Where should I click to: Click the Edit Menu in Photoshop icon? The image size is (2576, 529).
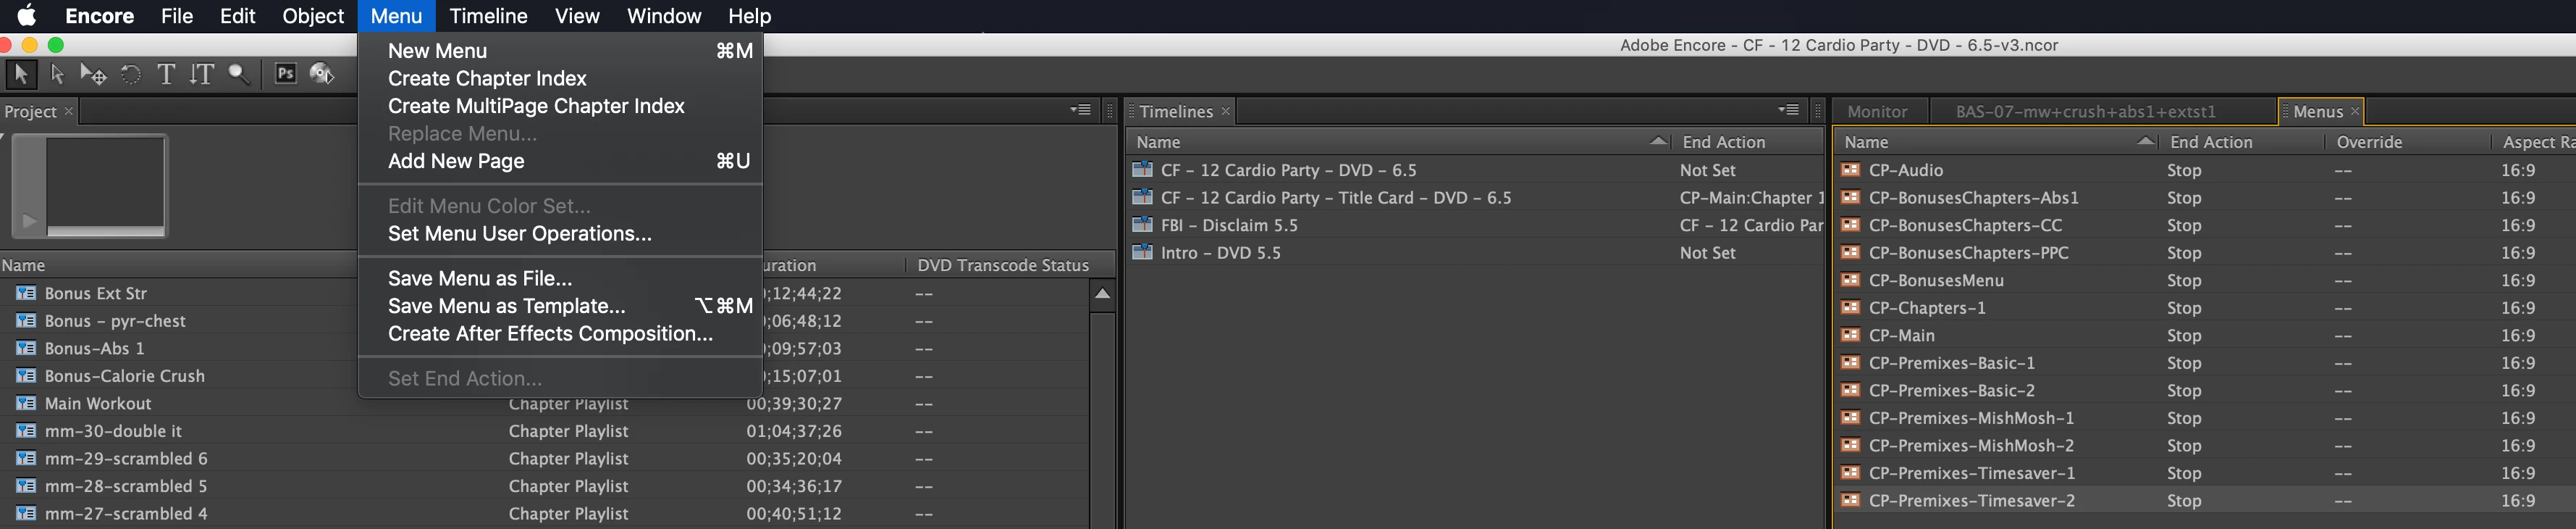(x=285, y=74)
